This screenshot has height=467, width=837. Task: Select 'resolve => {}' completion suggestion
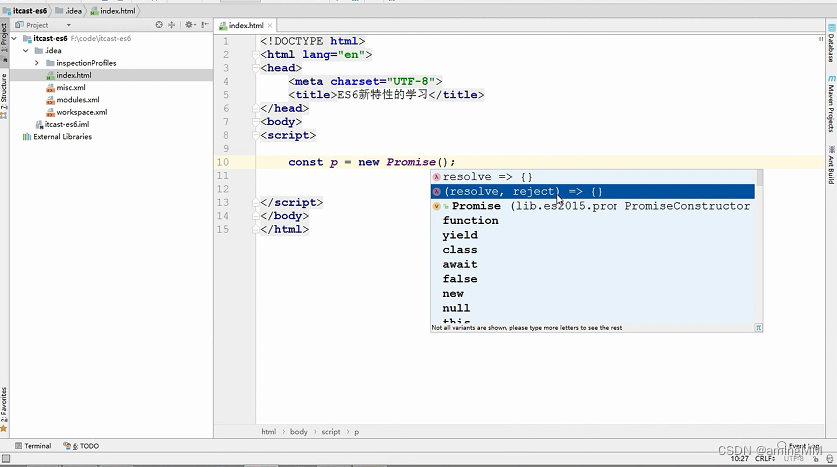(x=593, y=177)
